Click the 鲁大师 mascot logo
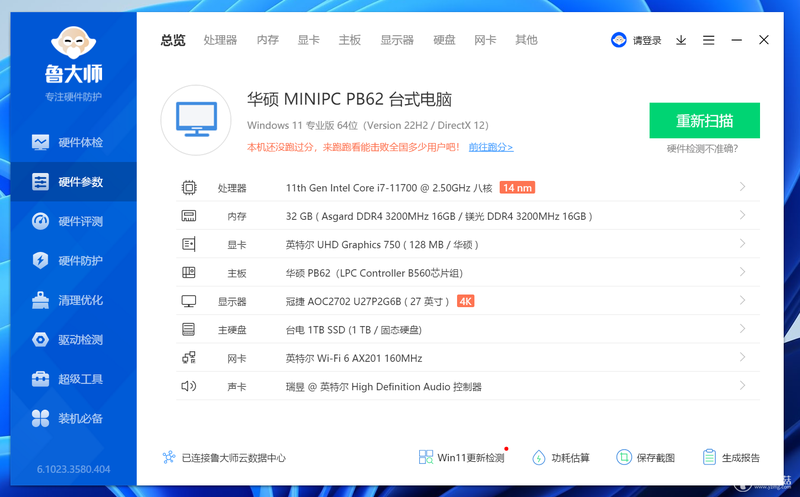 coord(73,43)
